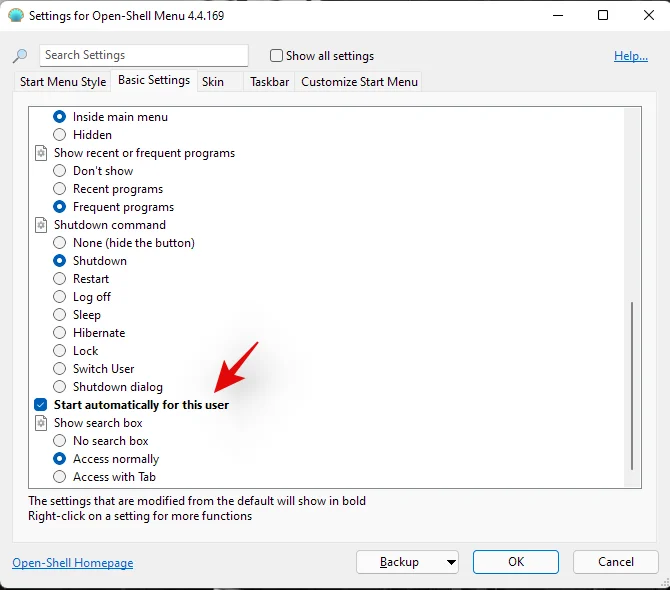Click the Backup button
Image resolution: width=670 pixels, height=590 pixels.
[399, 562]
